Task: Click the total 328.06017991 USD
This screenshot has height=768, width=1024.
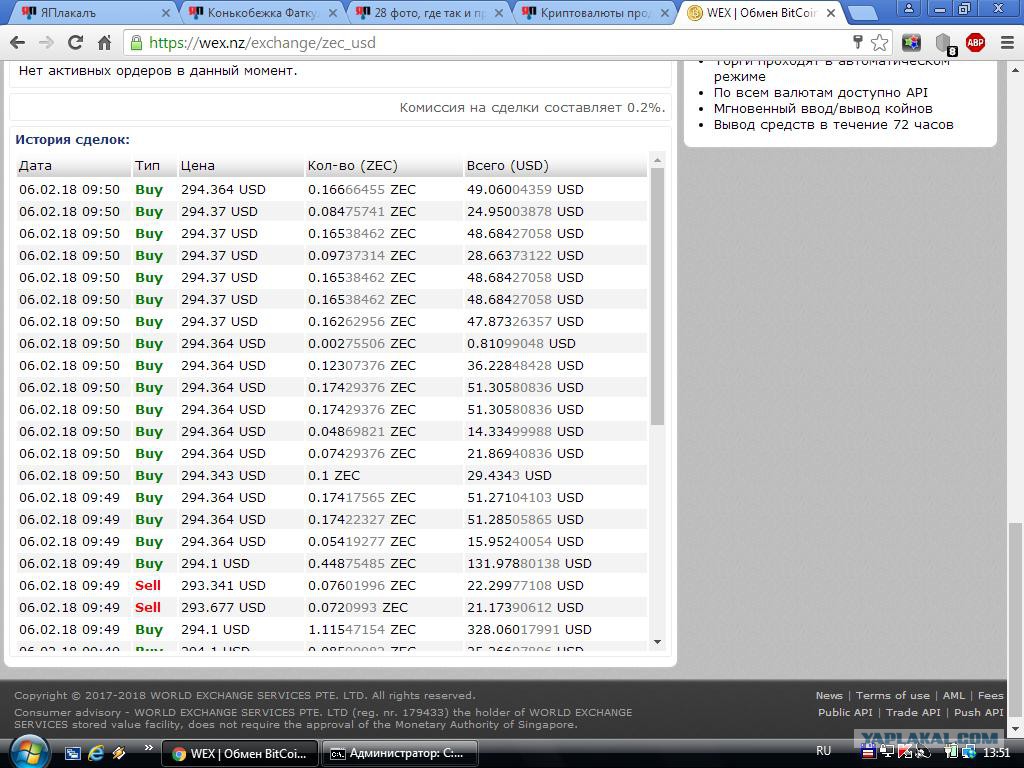Action: coord(529,630)
